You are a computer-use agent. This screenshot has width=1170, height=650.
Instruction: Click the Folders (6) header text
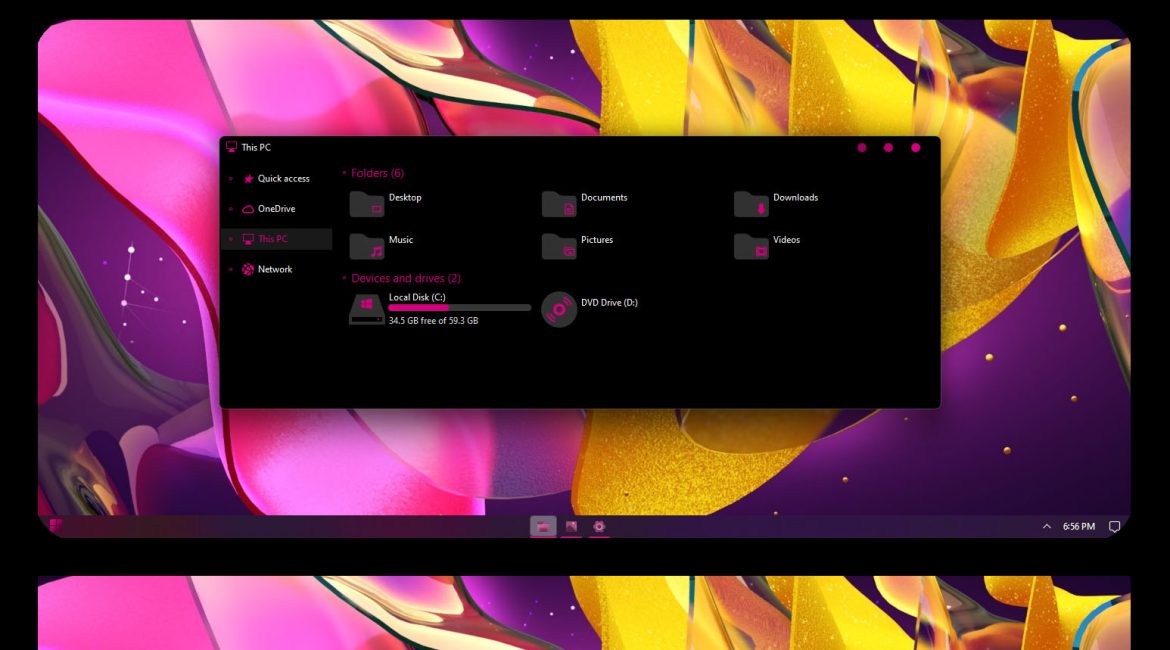(378, 173)
